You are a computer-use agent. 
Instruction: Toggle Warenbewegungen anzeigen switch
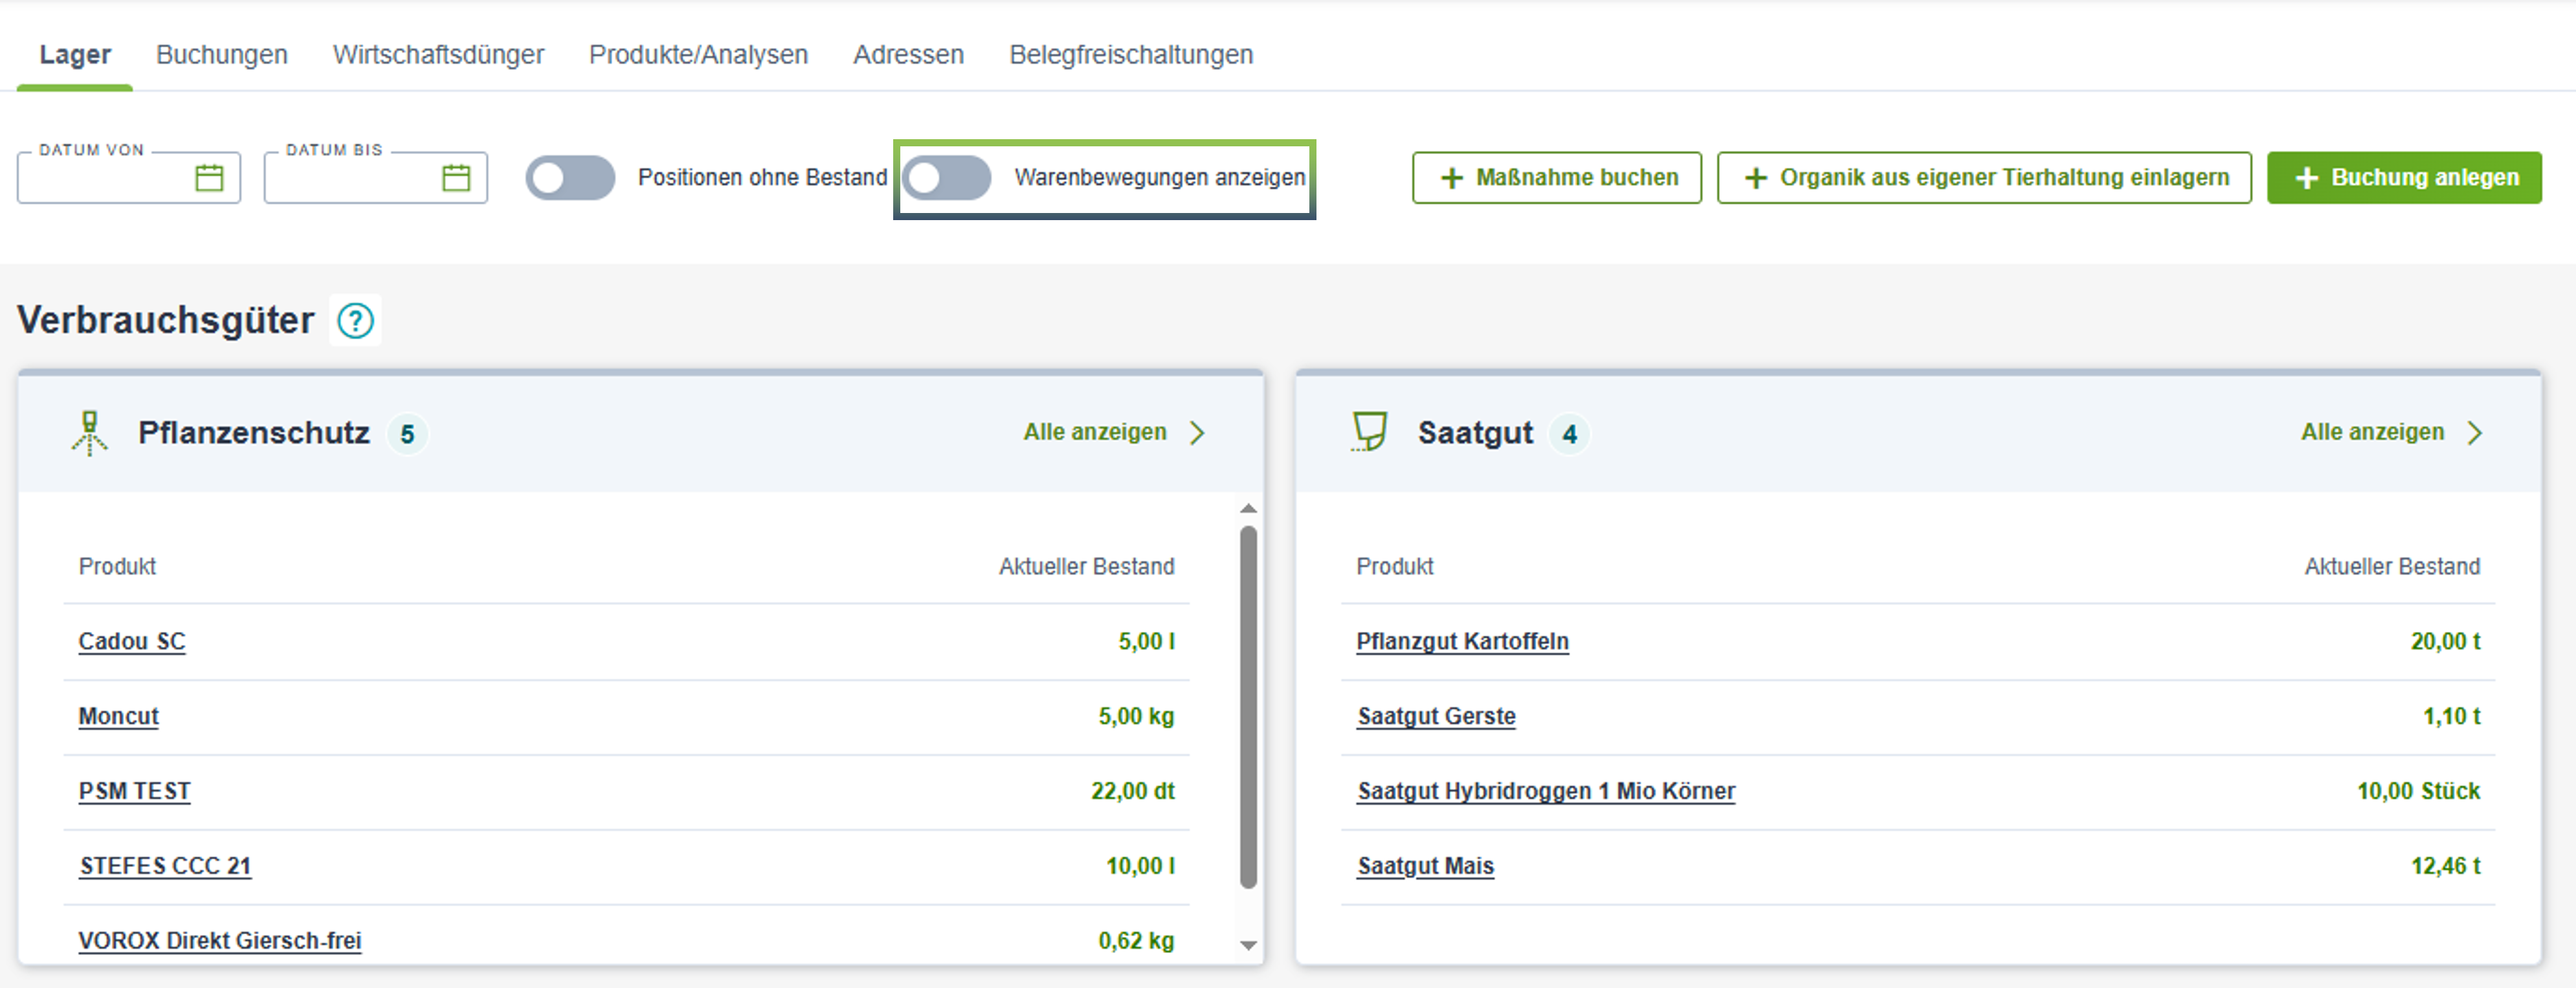pos(946,178)
